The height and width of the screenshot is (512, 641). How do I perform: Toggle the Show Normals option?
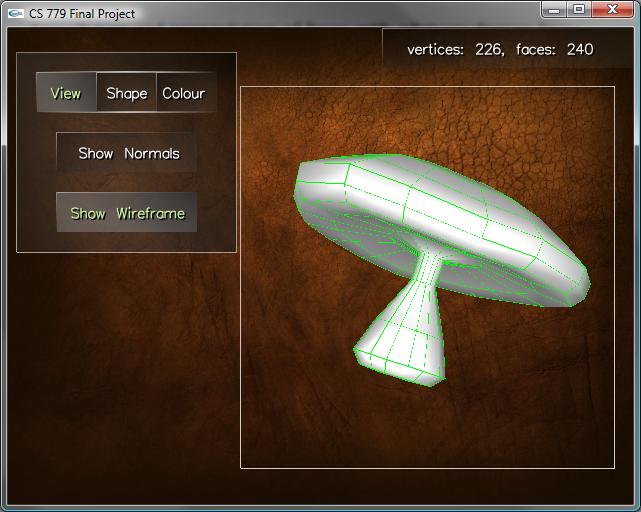coord(127,153)
